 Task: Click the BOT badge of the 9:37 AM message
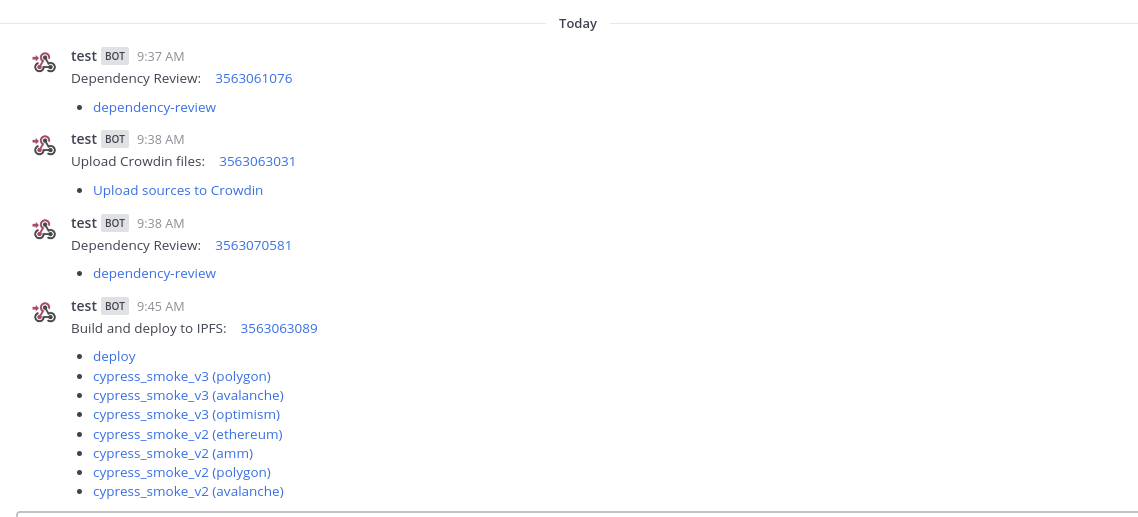coord(115,56)
